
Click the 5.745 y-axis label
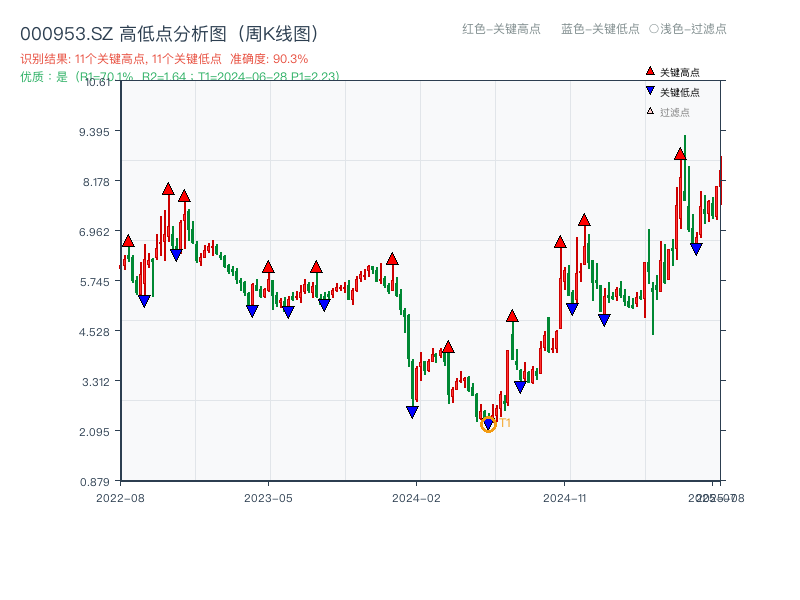tap(94, 282)
